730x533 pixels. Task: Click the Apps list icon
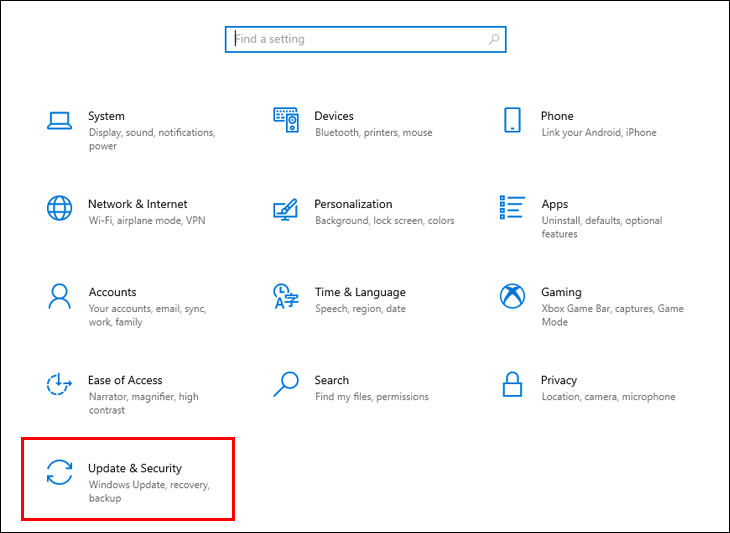tap(512, 208)
